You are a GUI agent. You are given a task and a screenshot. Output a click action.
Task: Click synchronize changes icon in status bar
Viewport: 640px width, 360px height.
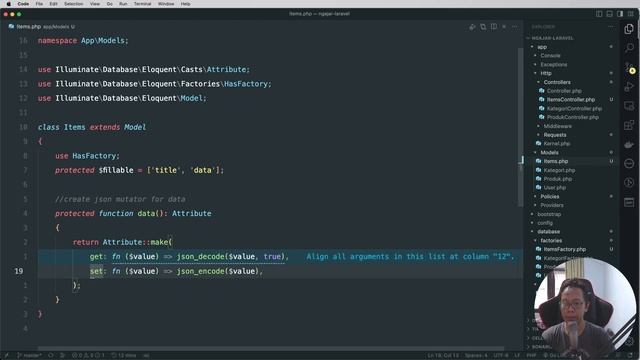click(x=51, y=356)
